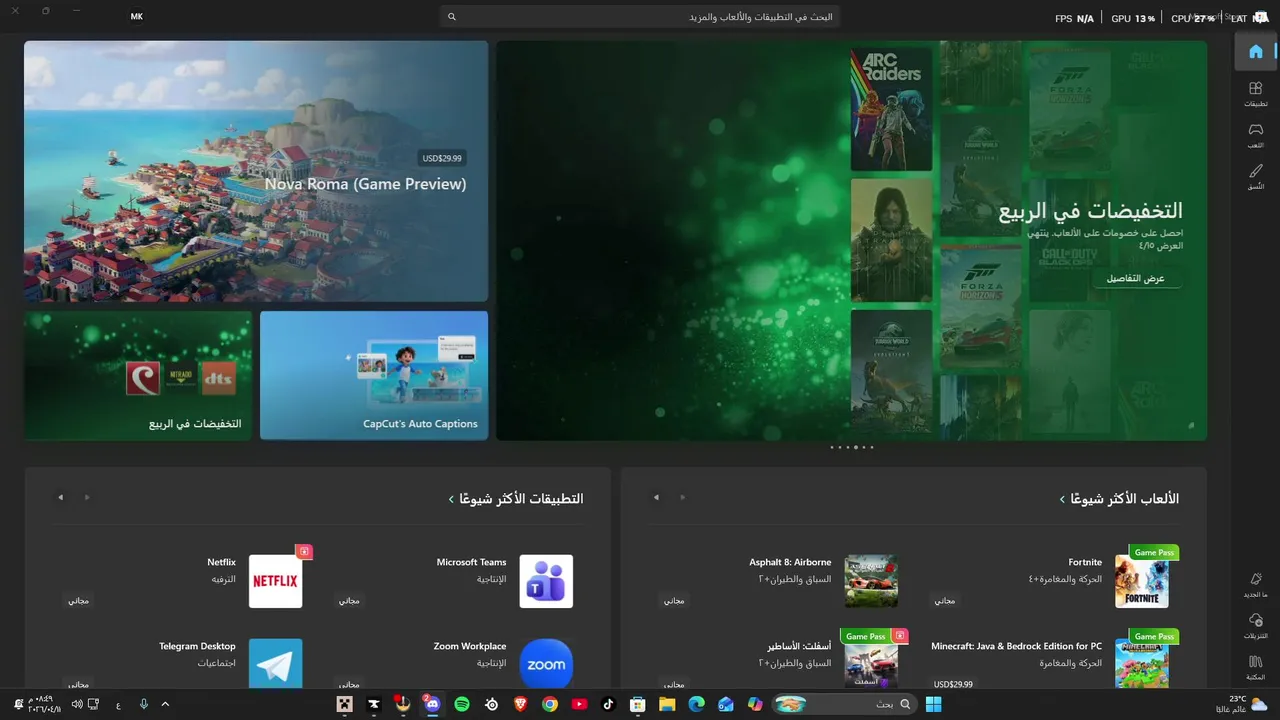Click the right arrow in the popular apps carousel

tap(87, 497)
